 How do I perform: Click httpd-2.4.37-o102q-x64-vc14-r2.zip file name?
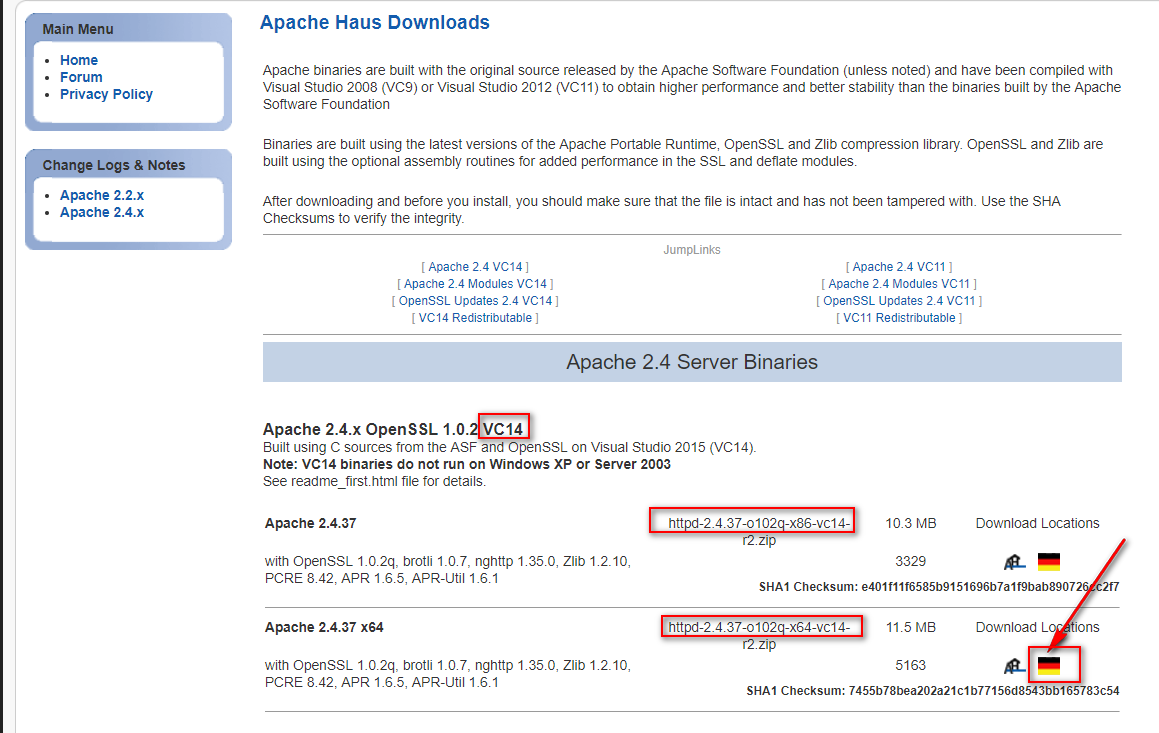(759, 635)
